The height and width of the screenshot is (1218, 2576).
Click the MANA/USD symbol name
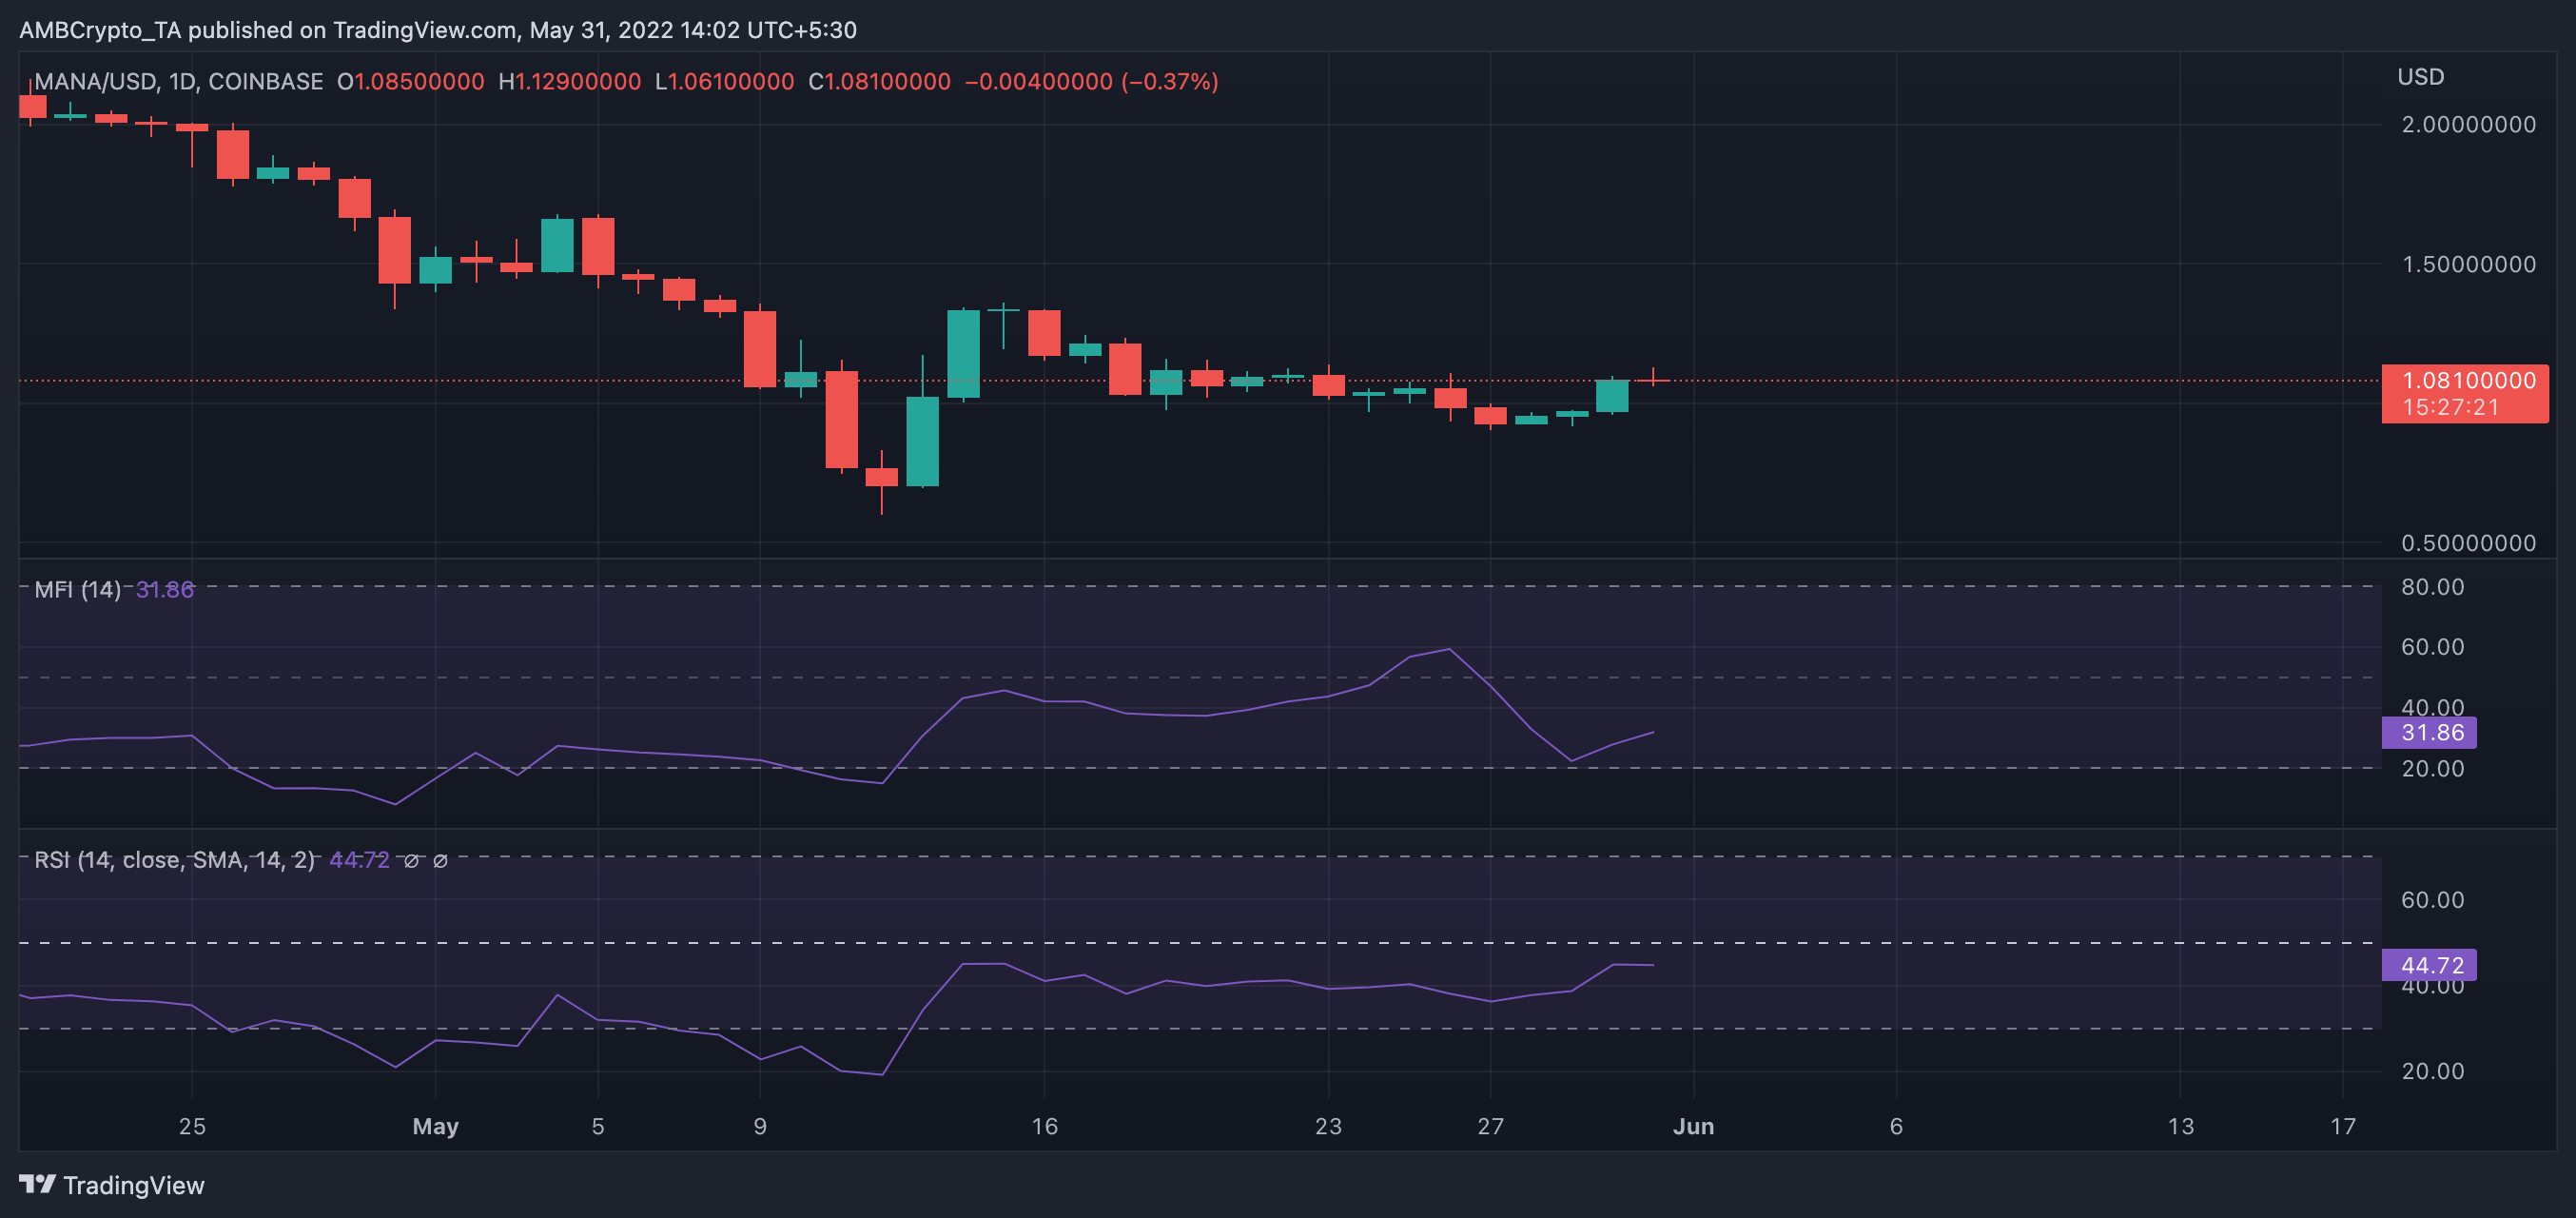95,81
